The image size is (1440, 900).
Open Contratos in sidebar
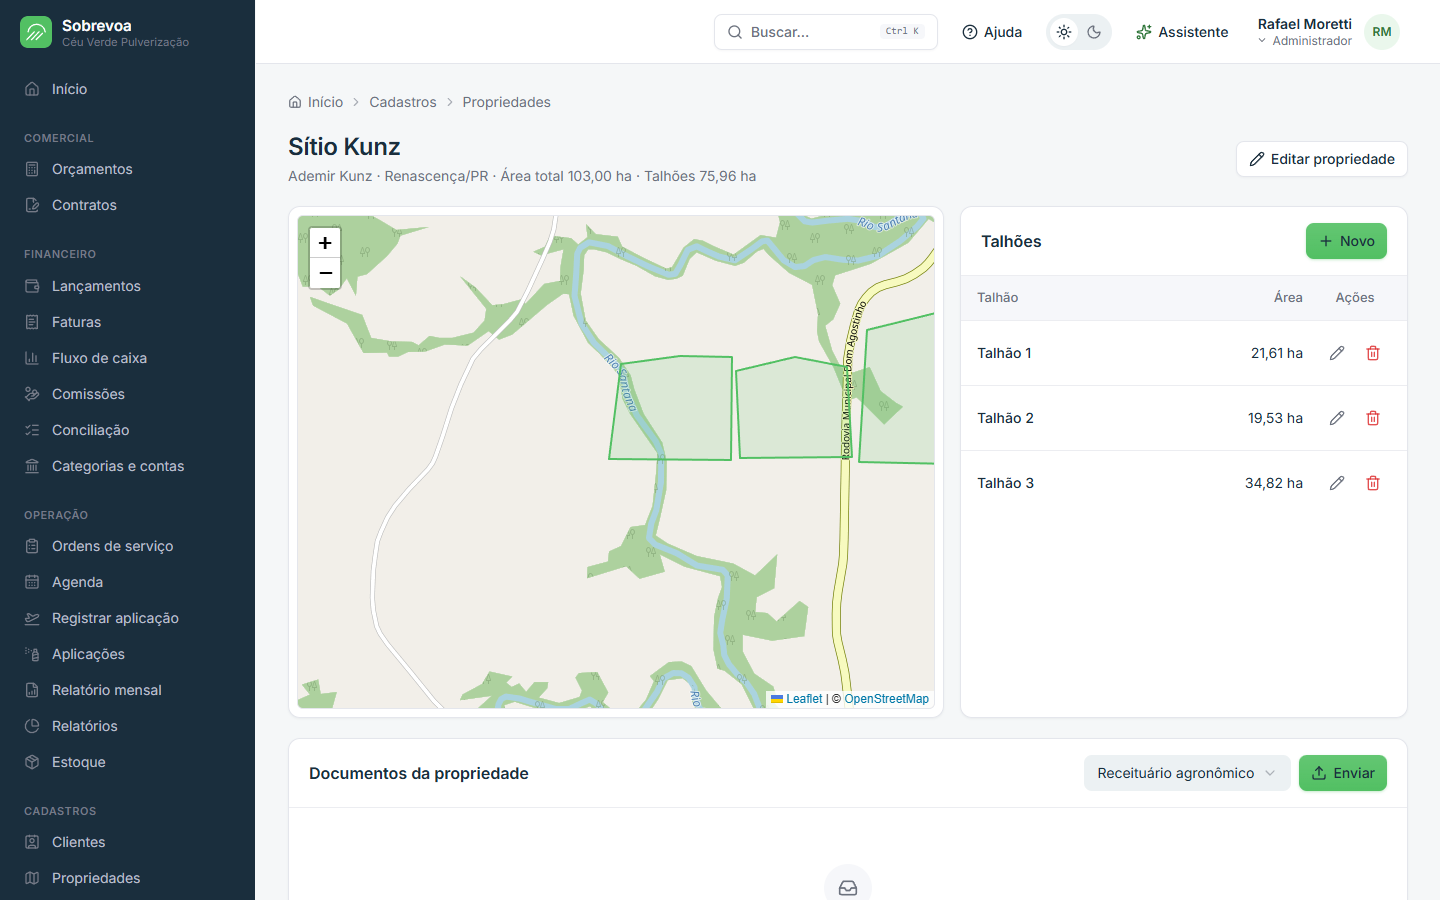click(127, 205)
